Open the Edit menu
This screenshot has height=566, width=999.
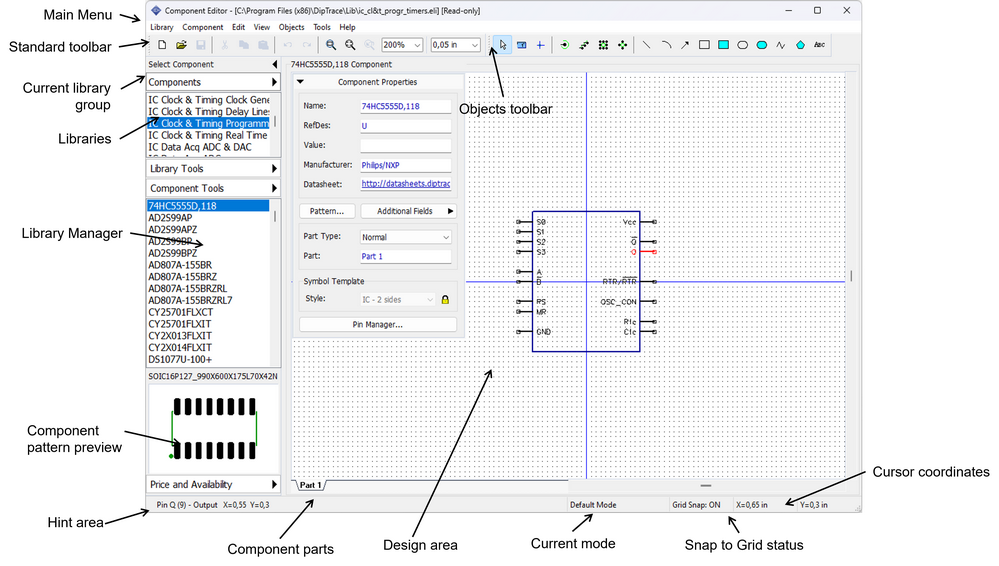pos(238,27)
